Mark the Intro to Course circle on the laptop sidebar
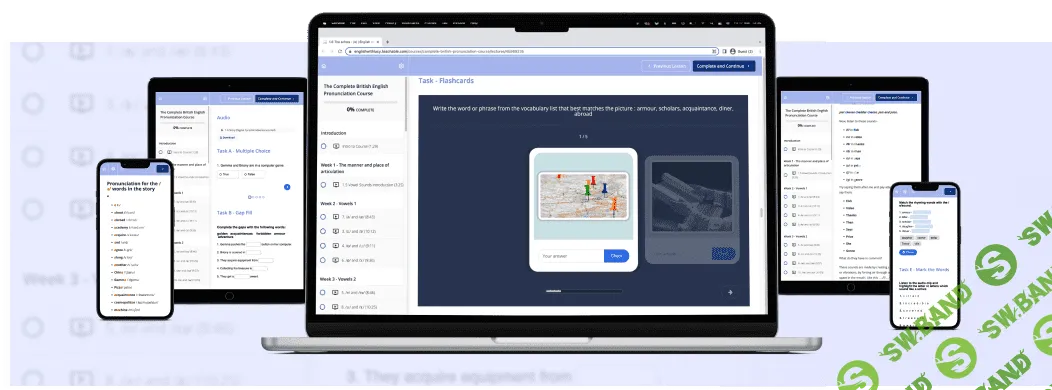This screenshot has width=1052, height=390. (x=323, y=146)
